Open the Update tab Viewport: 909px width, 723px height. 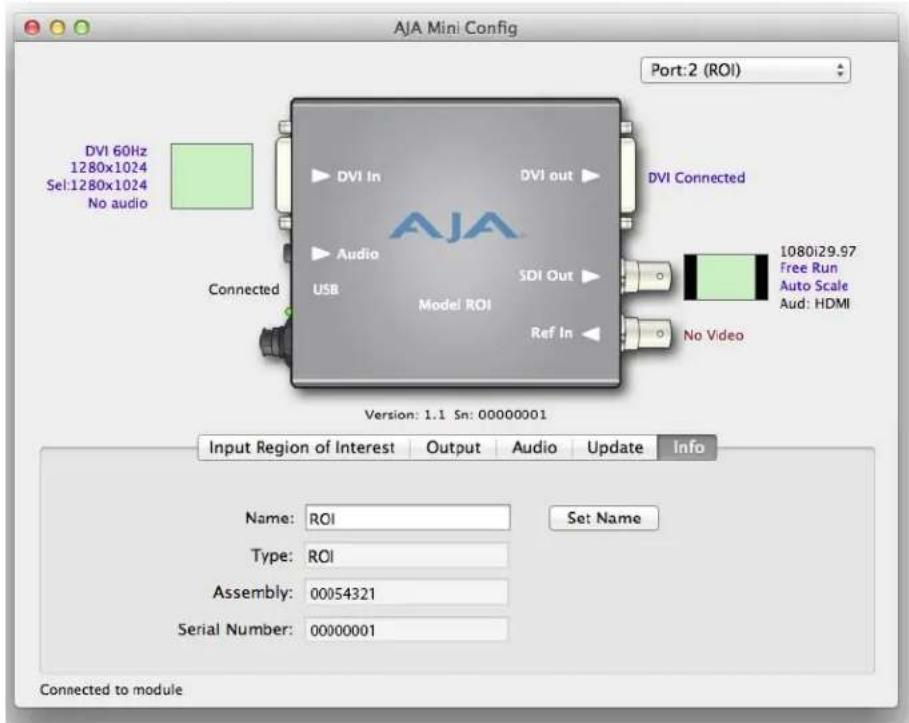[615, 448]
